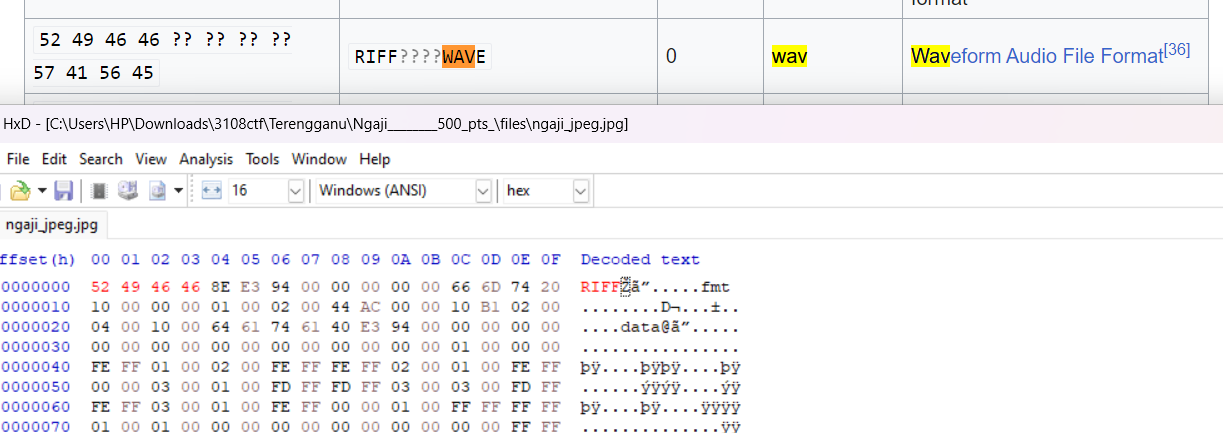Screen dimensions: 1223x433
Task: Click the first hex byte 52 at offset 00000000
Action: (x=100, y=287)
